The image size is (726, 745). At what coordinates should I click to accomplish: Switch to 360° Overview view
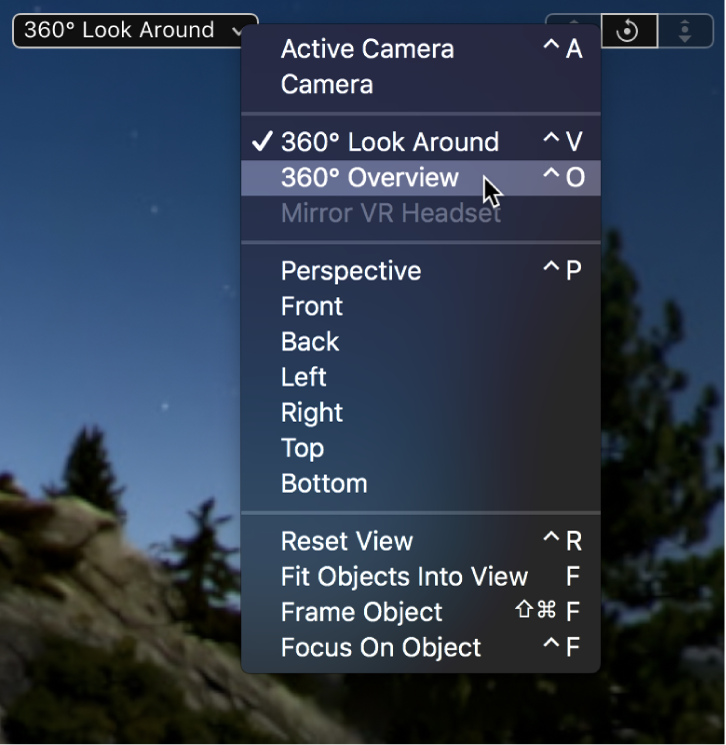point(370,178)
